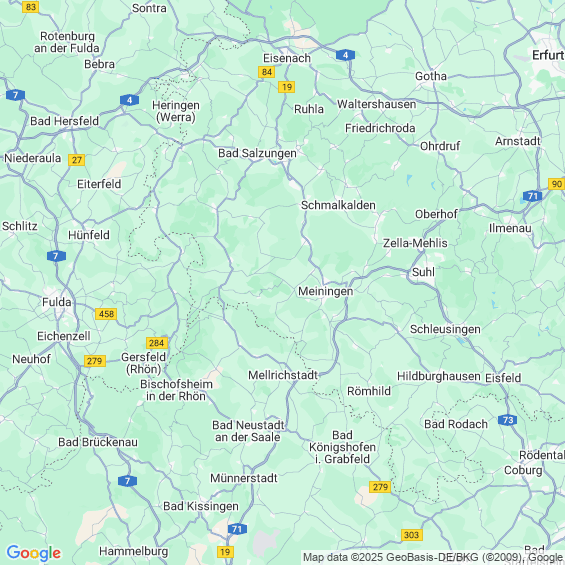
Task: Click the B458 road shield near Fulda
Action: 106,314
